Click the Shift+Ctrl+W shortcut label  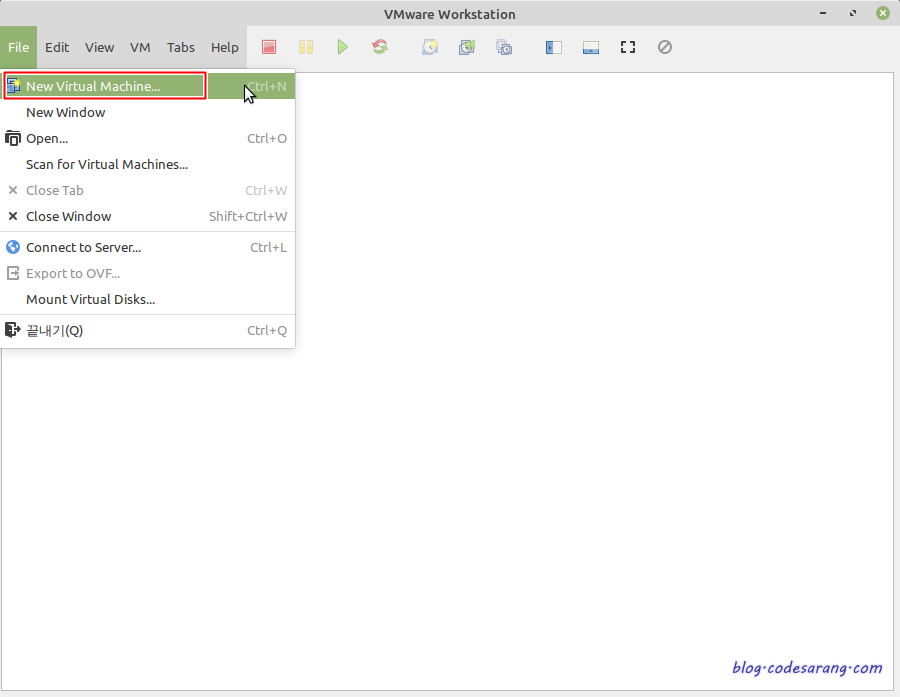pos(248,216)
